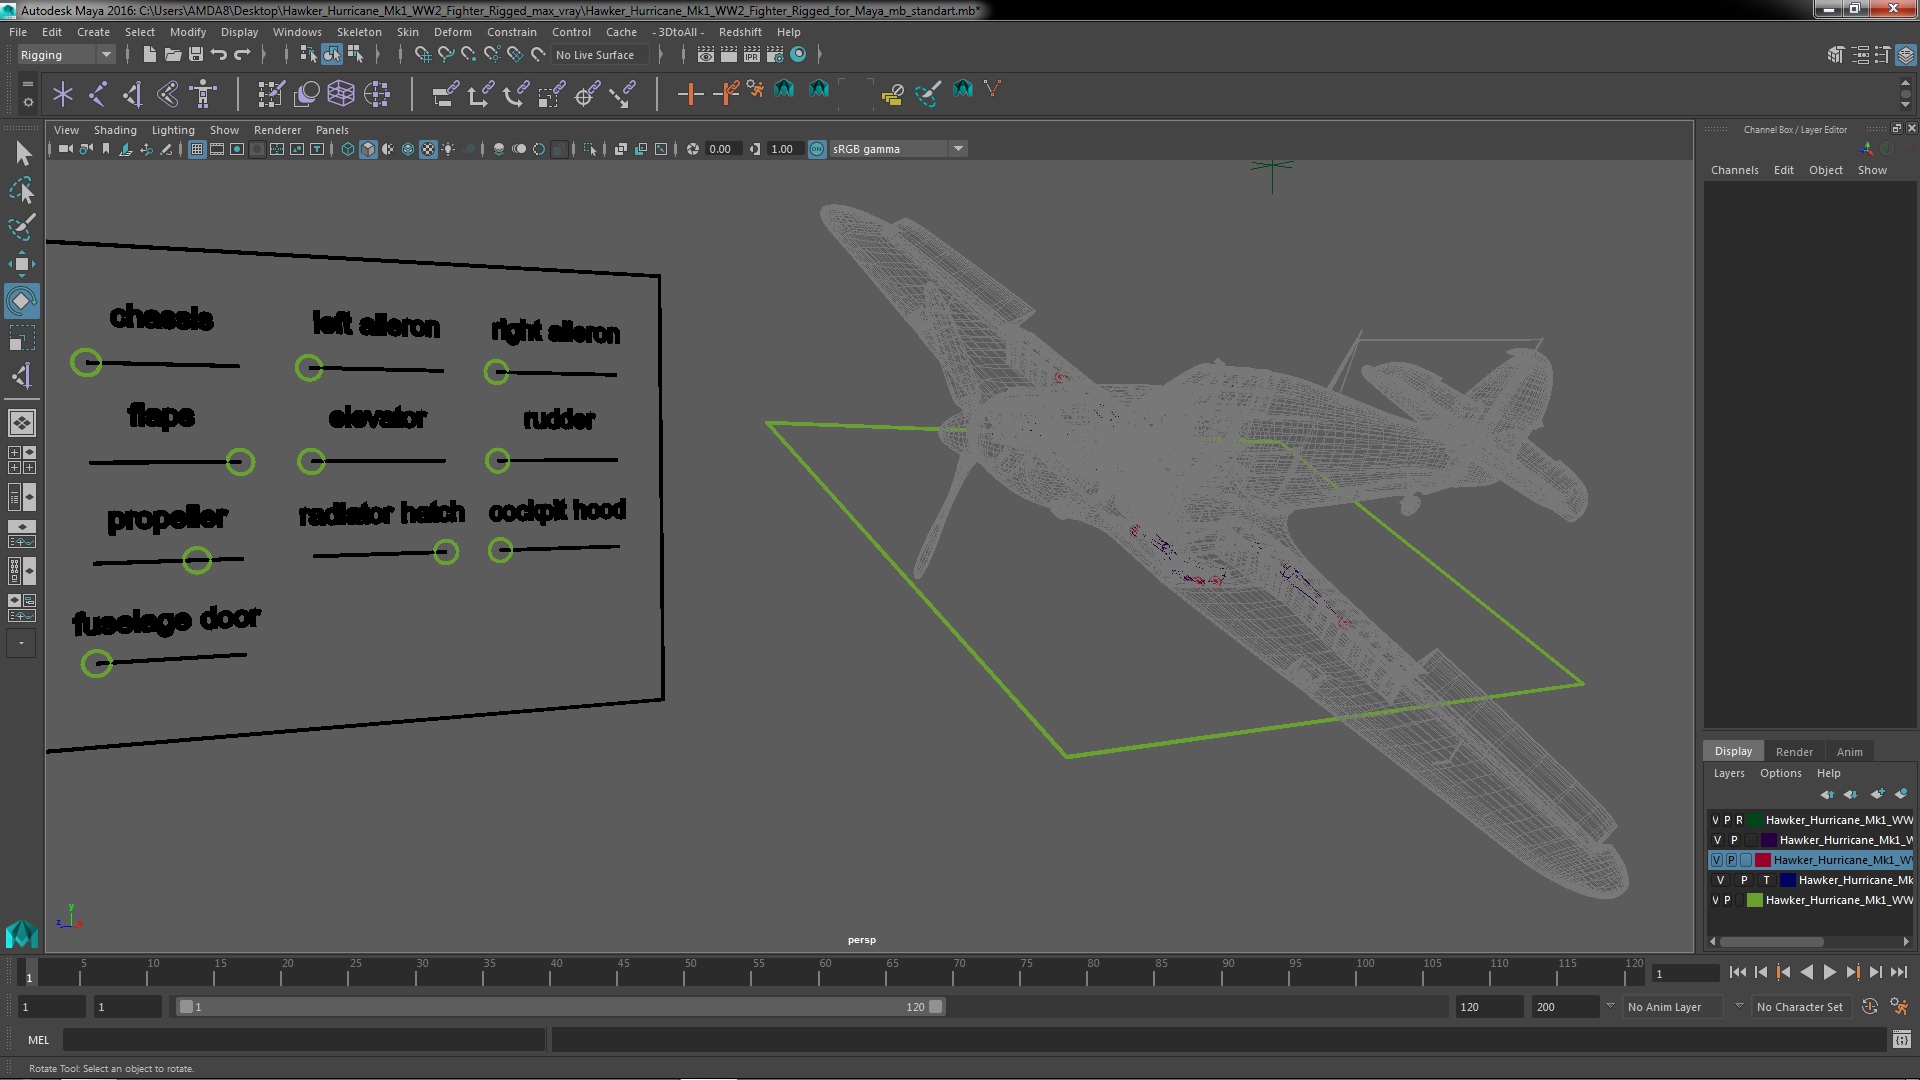This screenshot has height=1080, width=1920.
Task: Open the Channels menu in Channel Box
Action: tap(1734, 170)
